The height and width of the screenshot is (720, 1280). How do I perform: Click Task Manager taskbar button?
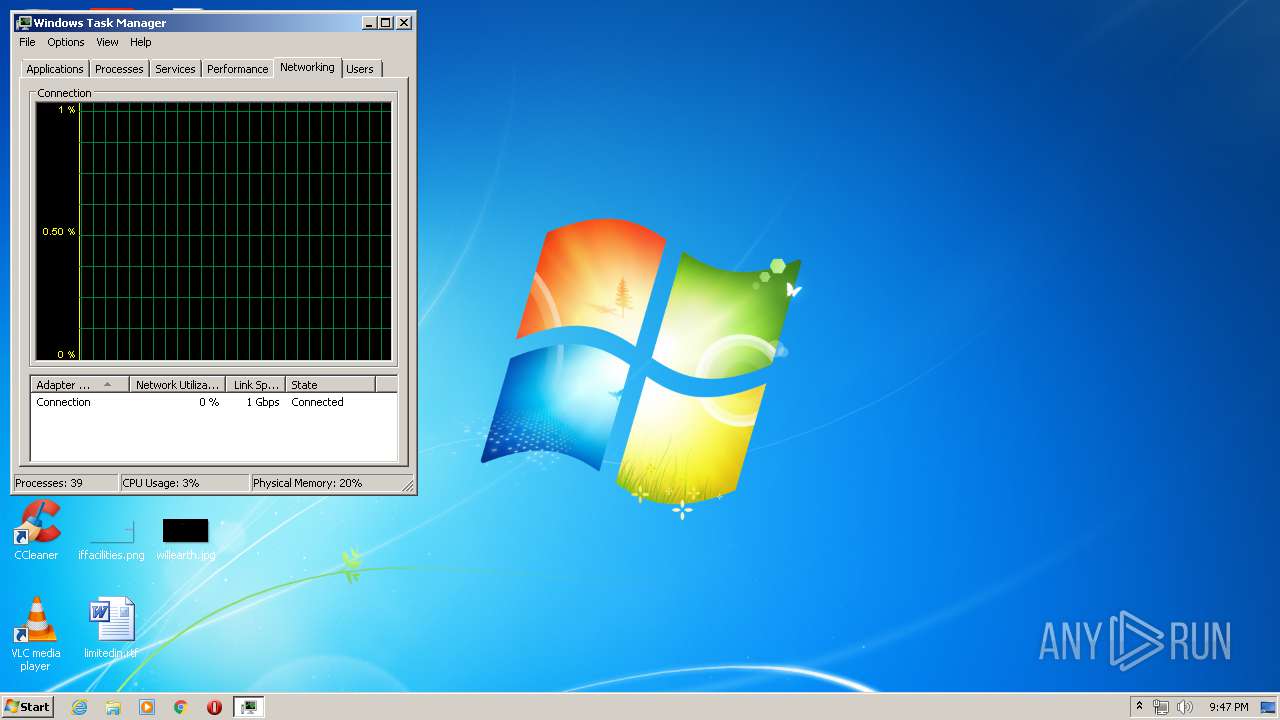(248, 707)
